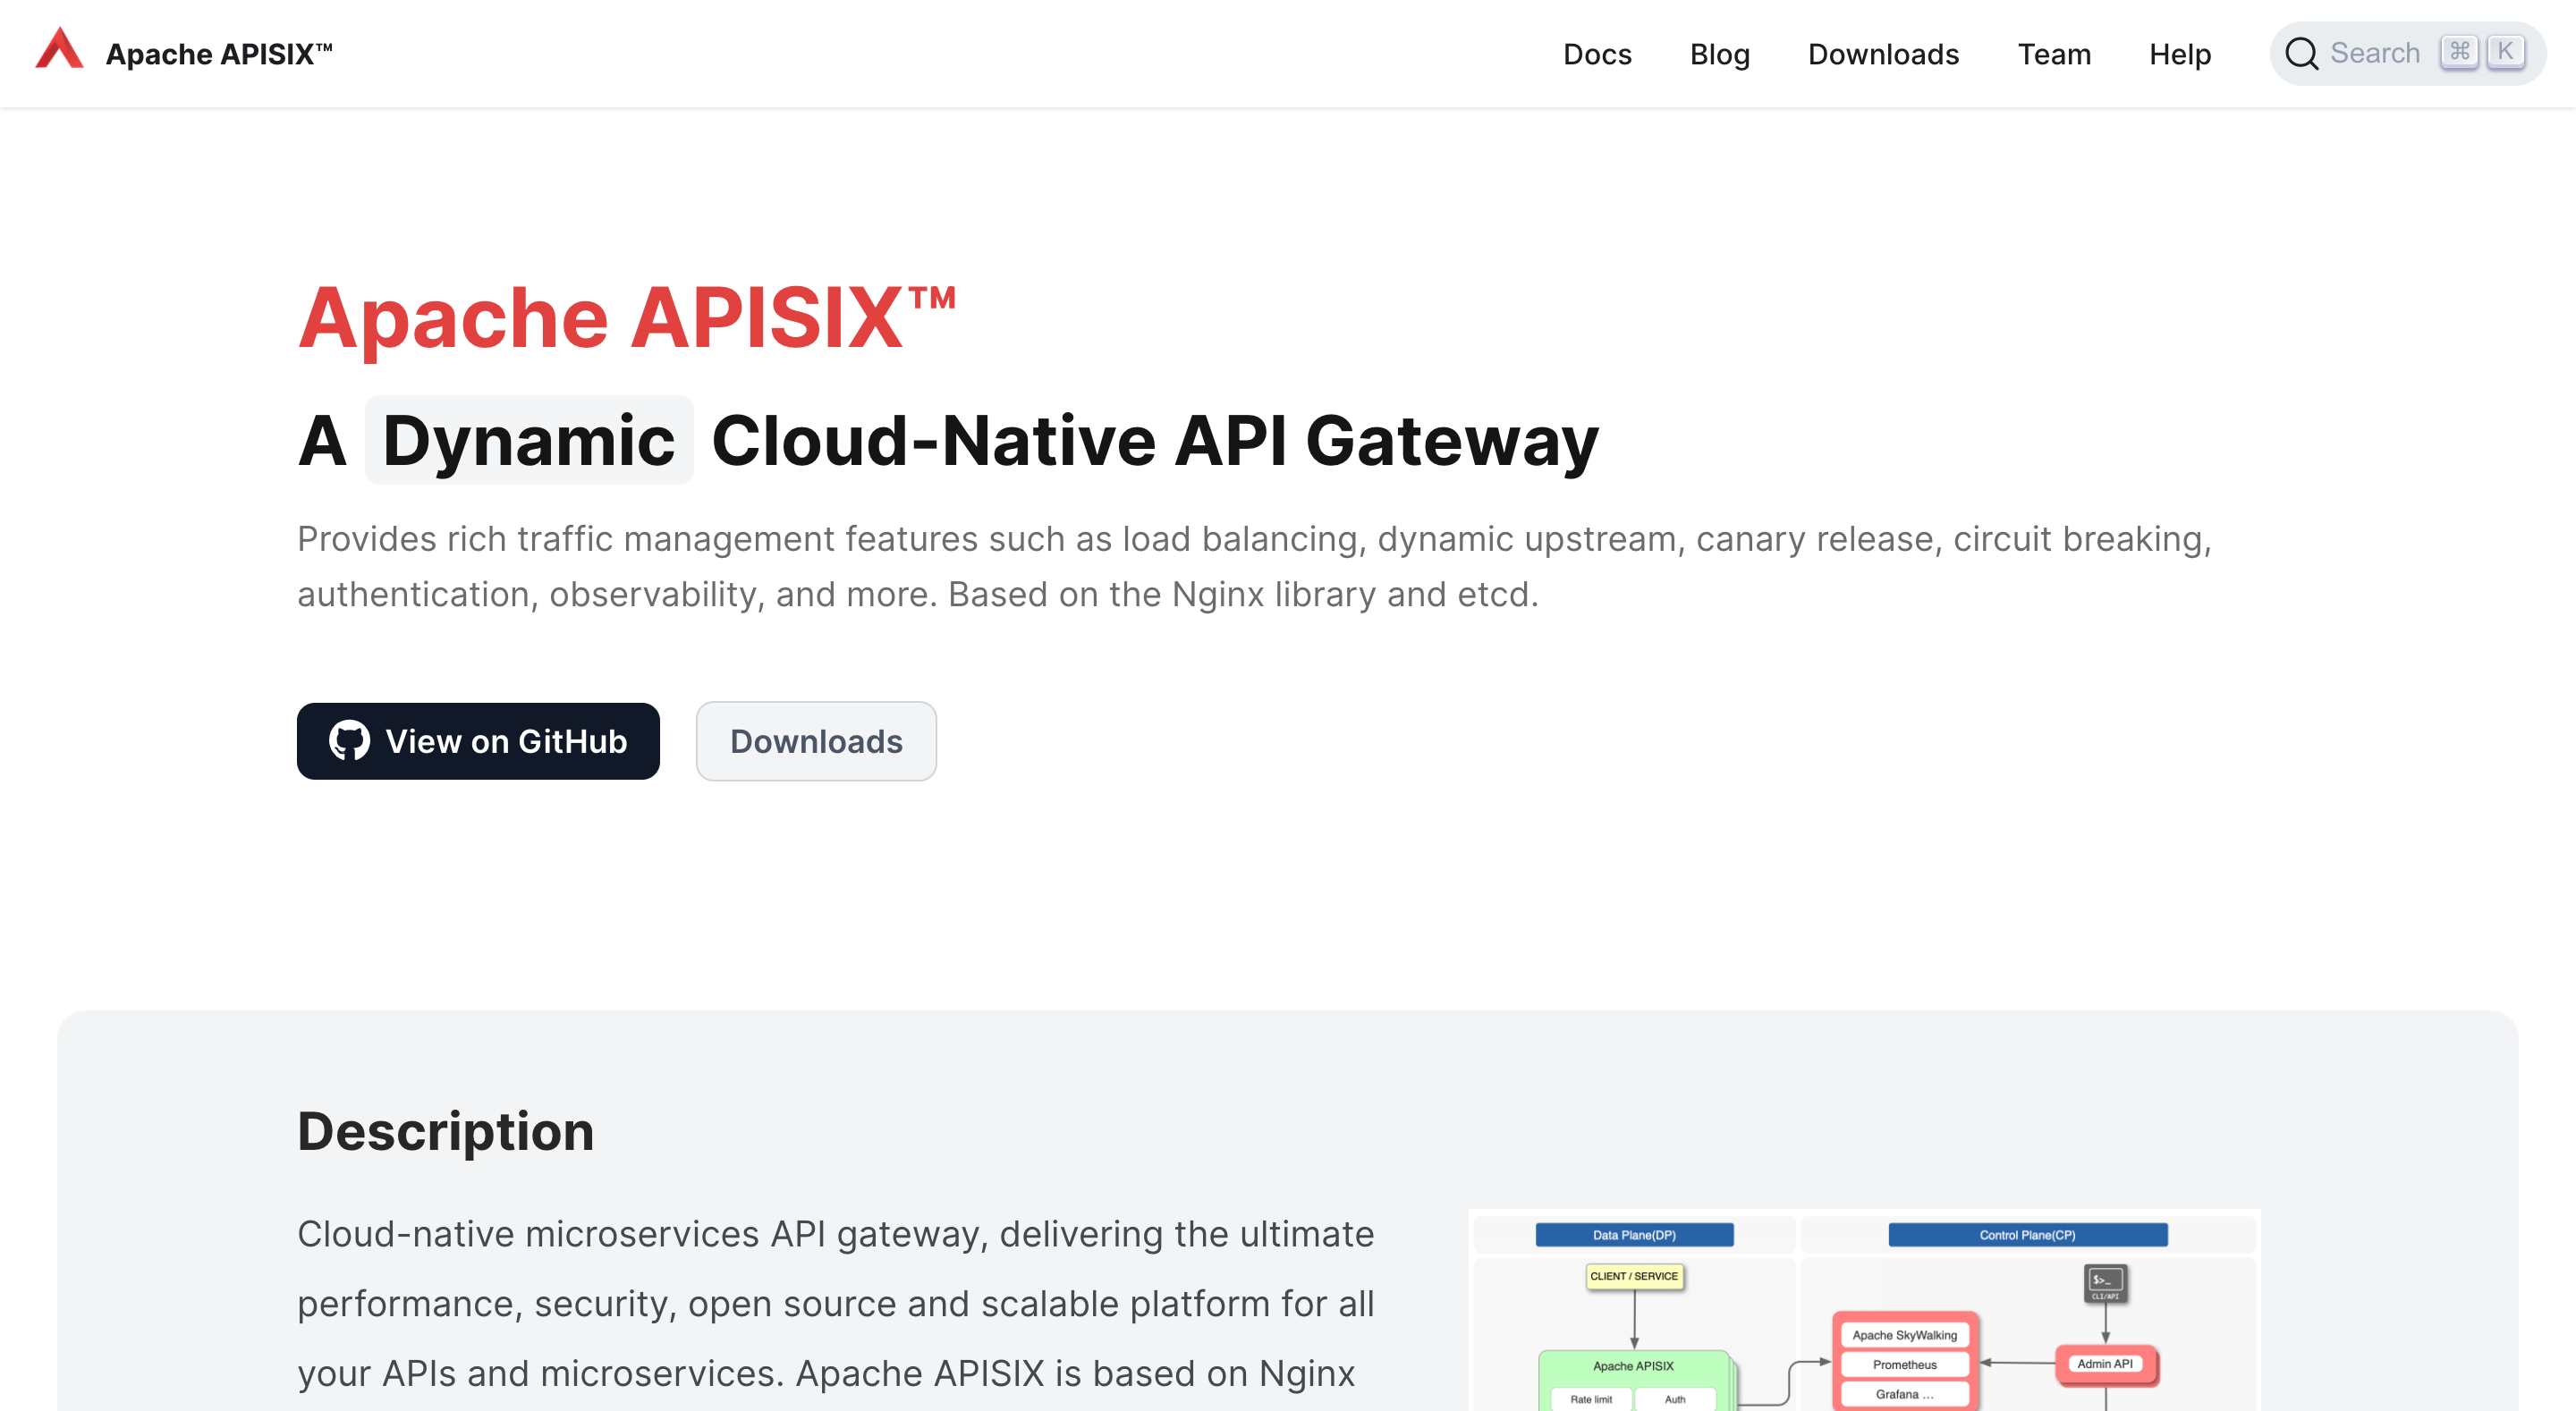Select the Admin API node in the diagram
Viewport: 2576px width, 1411px height.
pos(2106,1363)
